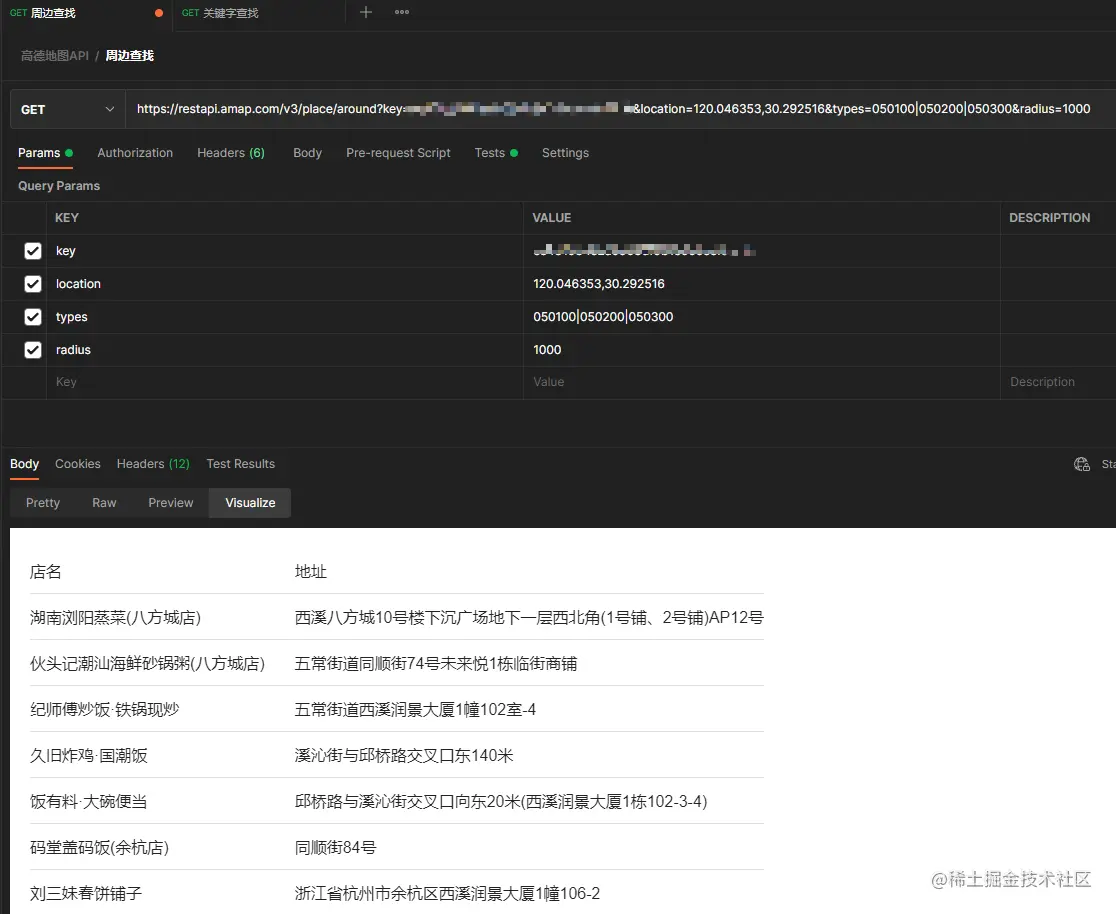
Task: Open the Tests tab
Action: [496, 153]
